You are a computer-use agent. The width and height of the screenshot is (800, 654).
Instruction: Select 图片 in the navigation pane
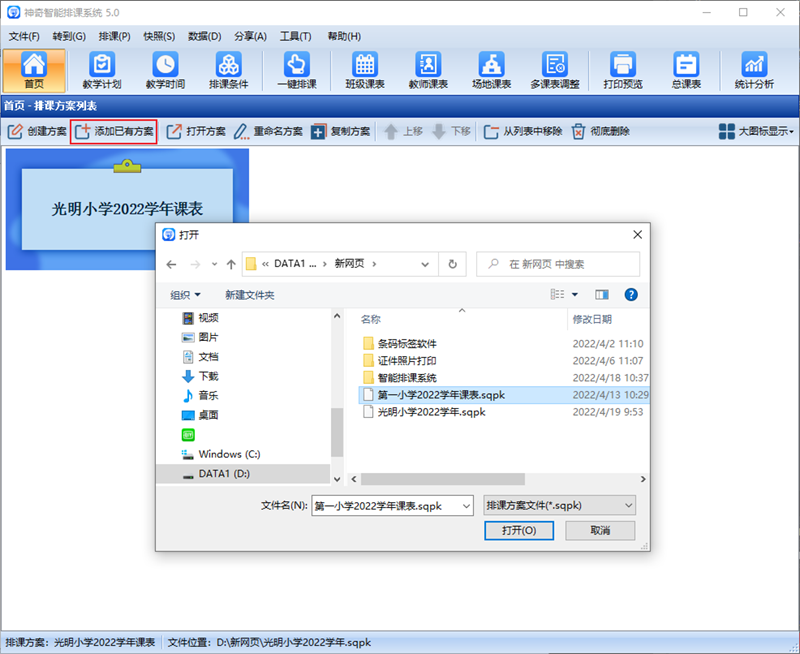[200, 337]
